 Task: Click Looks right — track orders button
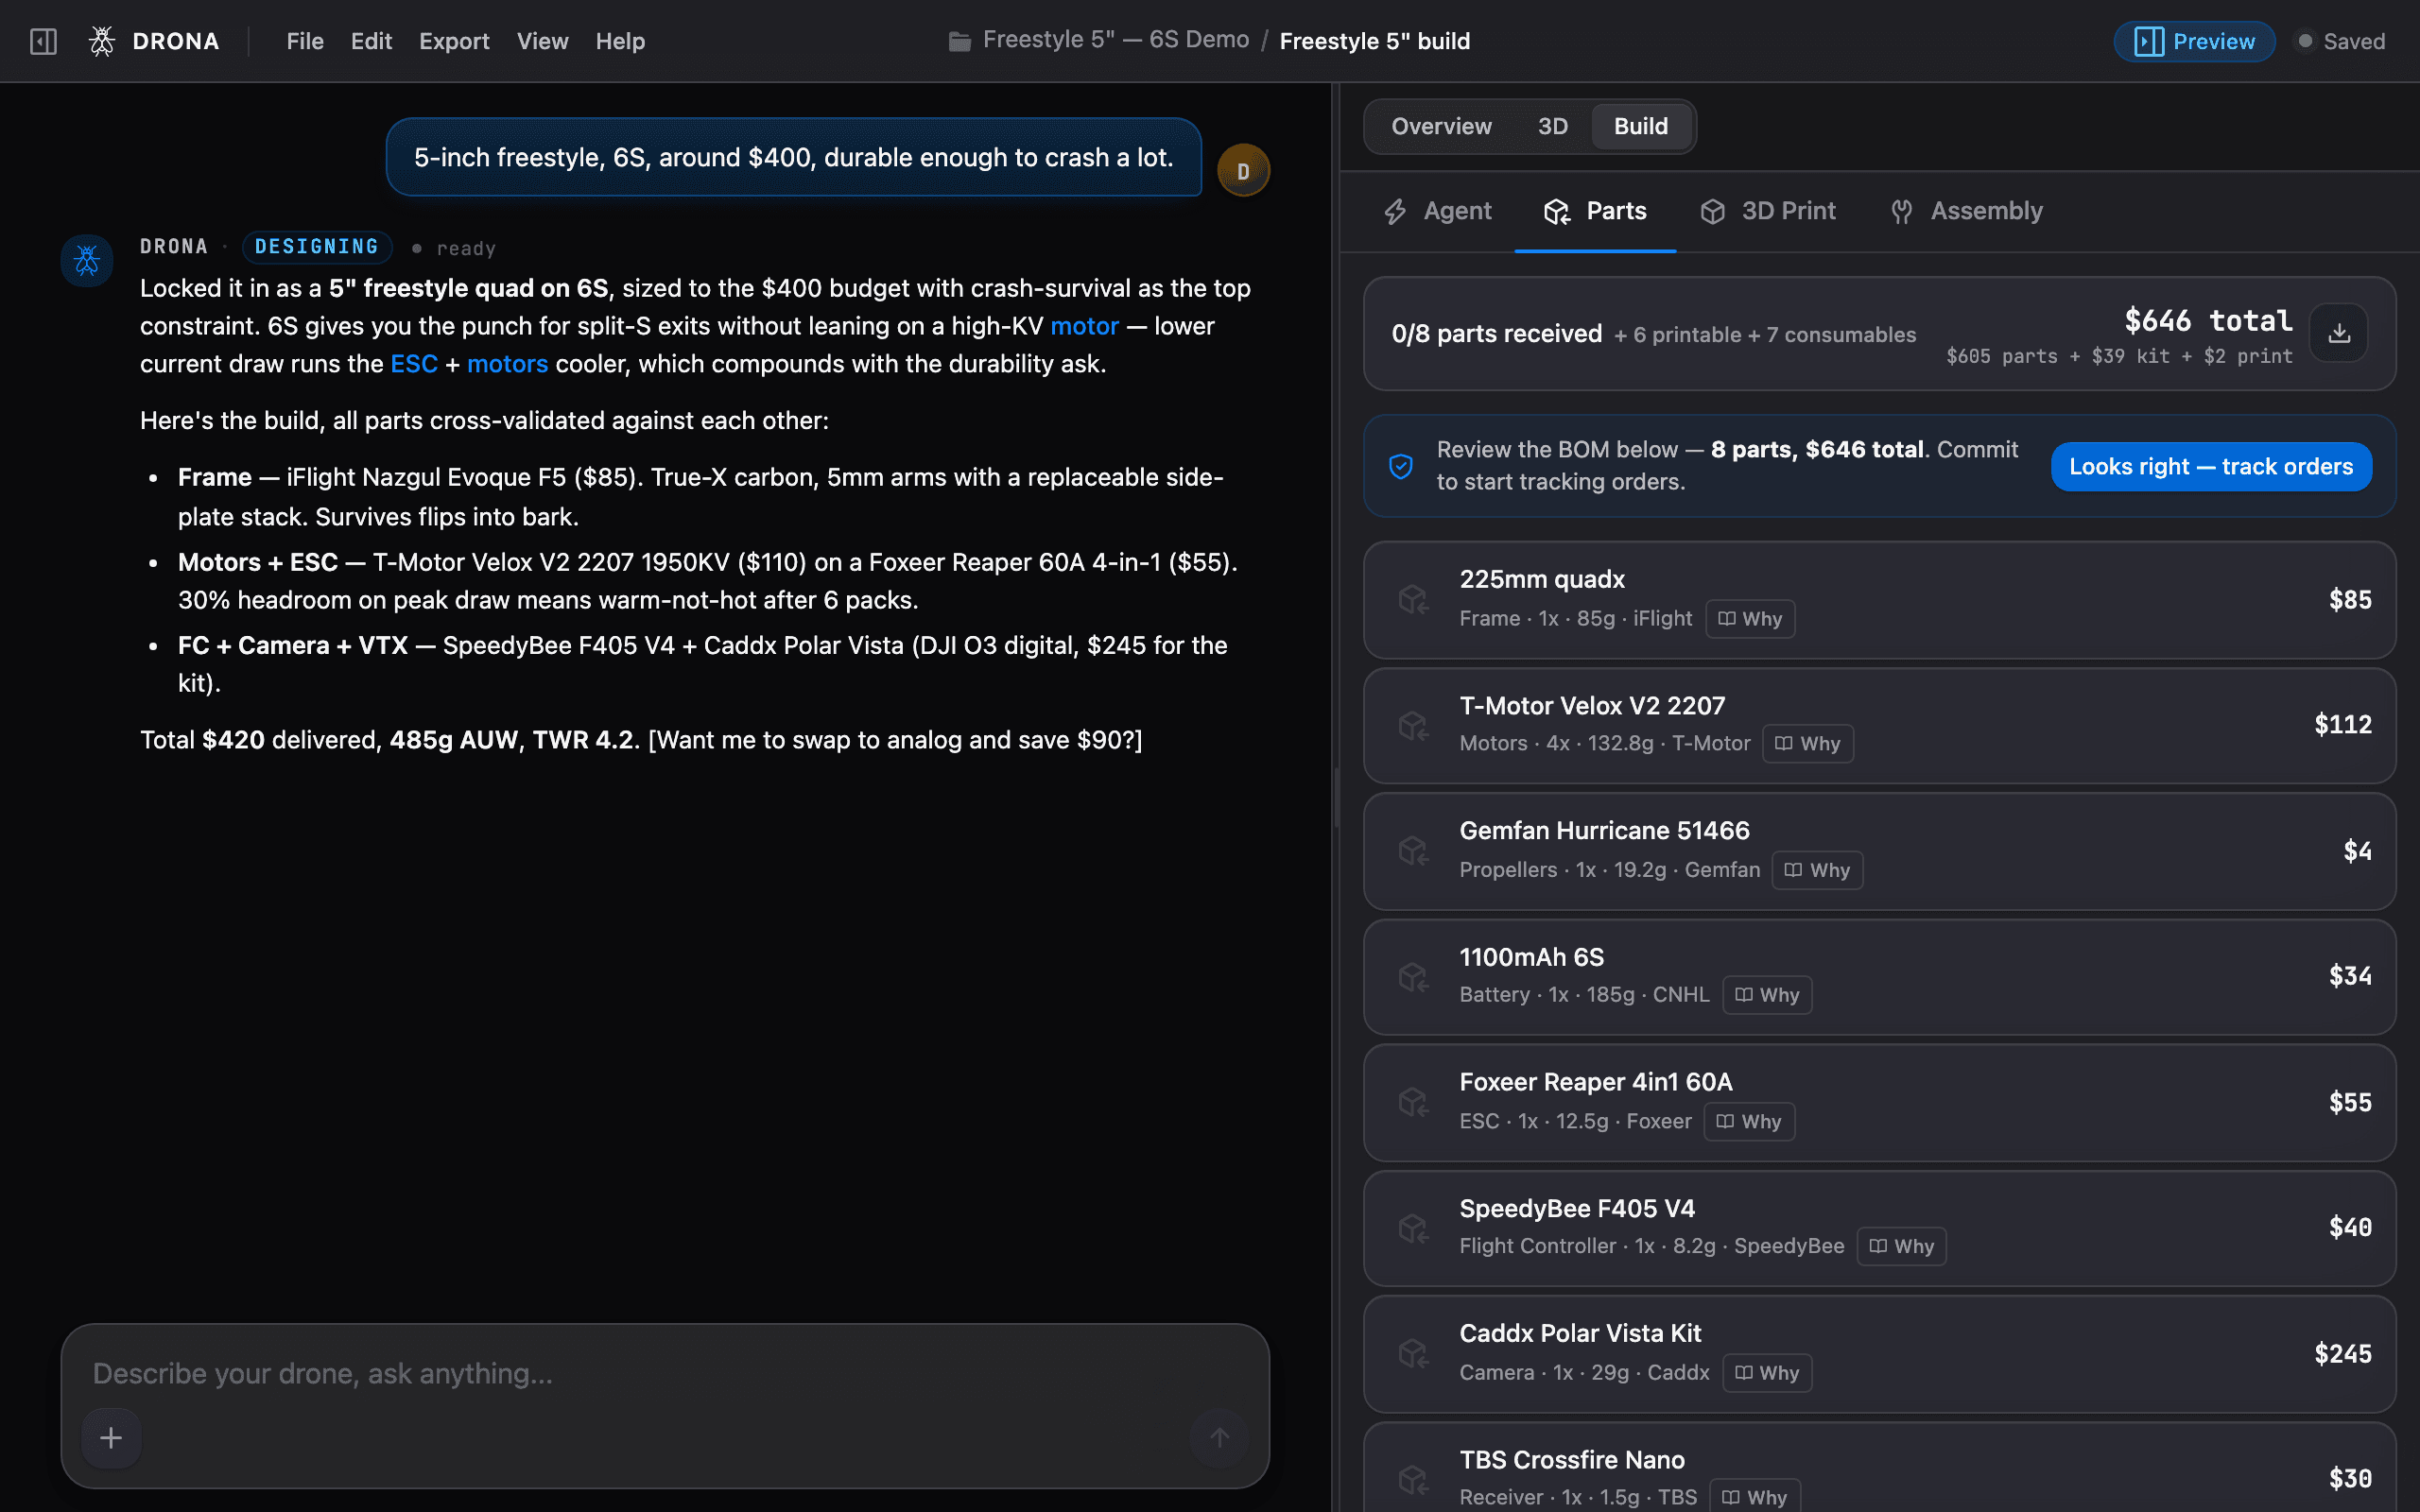click(2211, 467)
